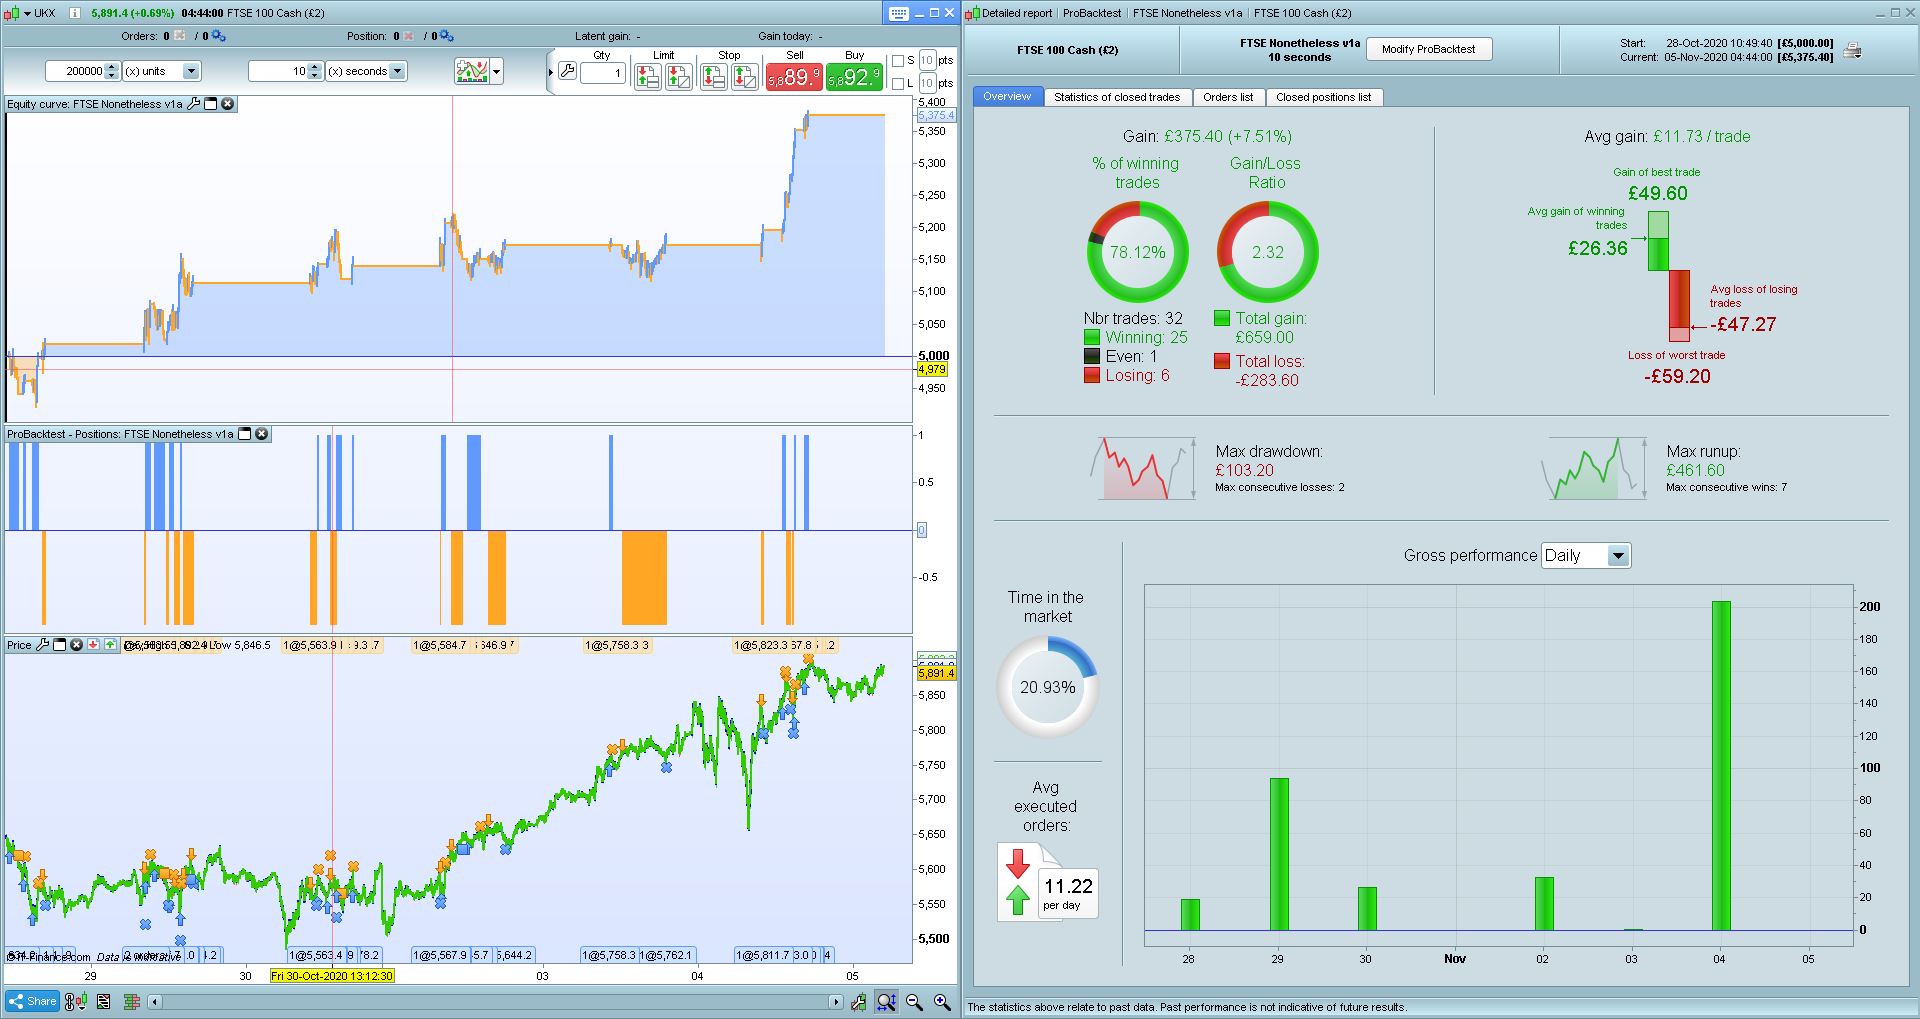
Task: Close the ProBacktest Positions panel
Action: (261, 434)
